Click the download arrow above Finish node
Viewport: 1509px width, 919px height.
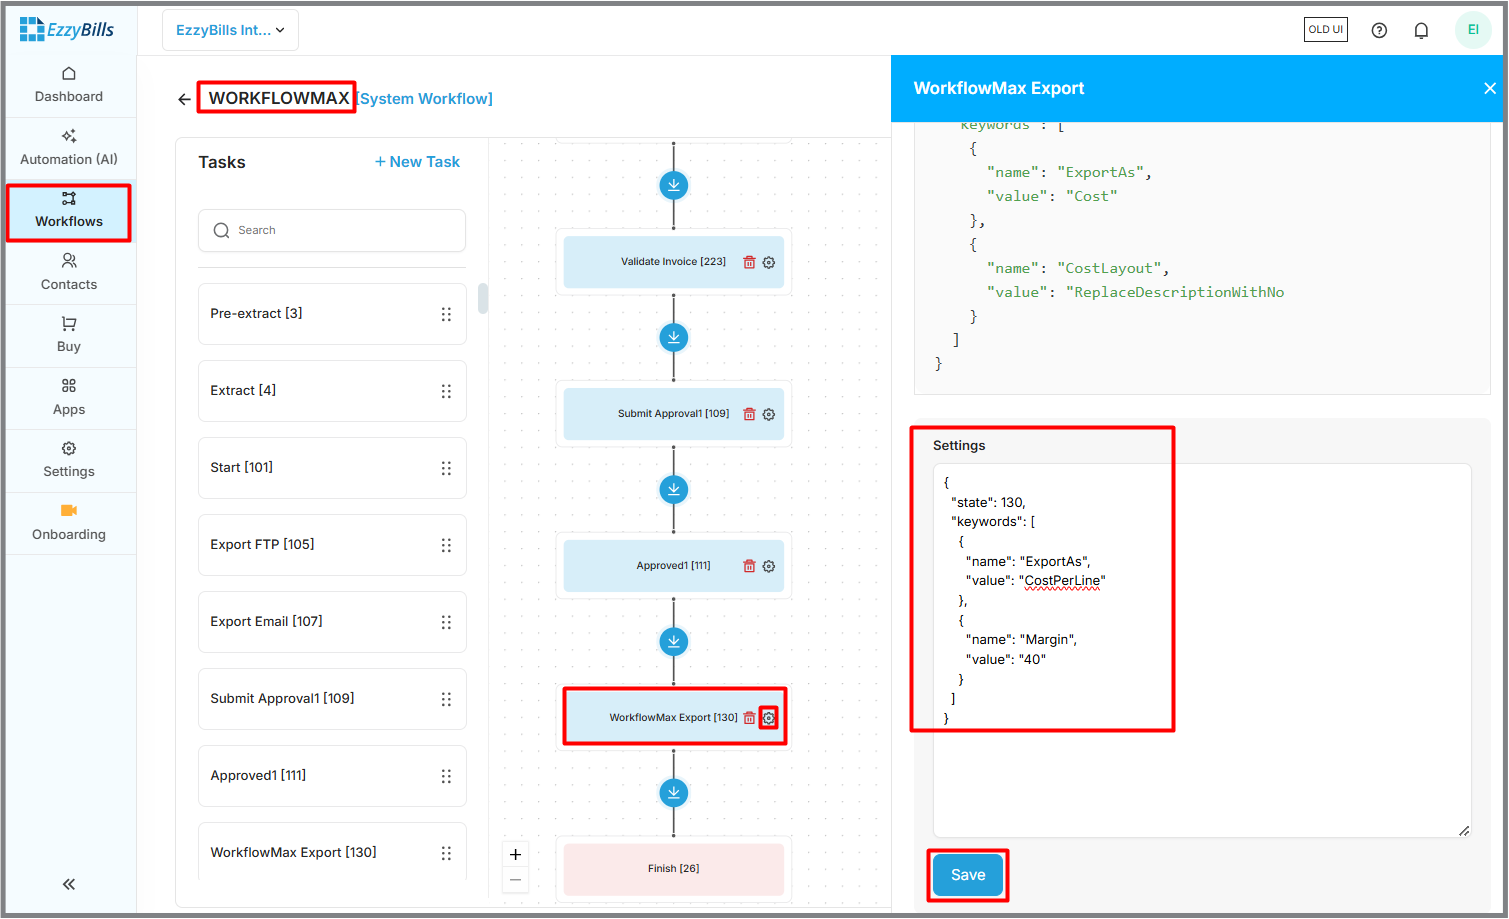click(x=674, y=793)
